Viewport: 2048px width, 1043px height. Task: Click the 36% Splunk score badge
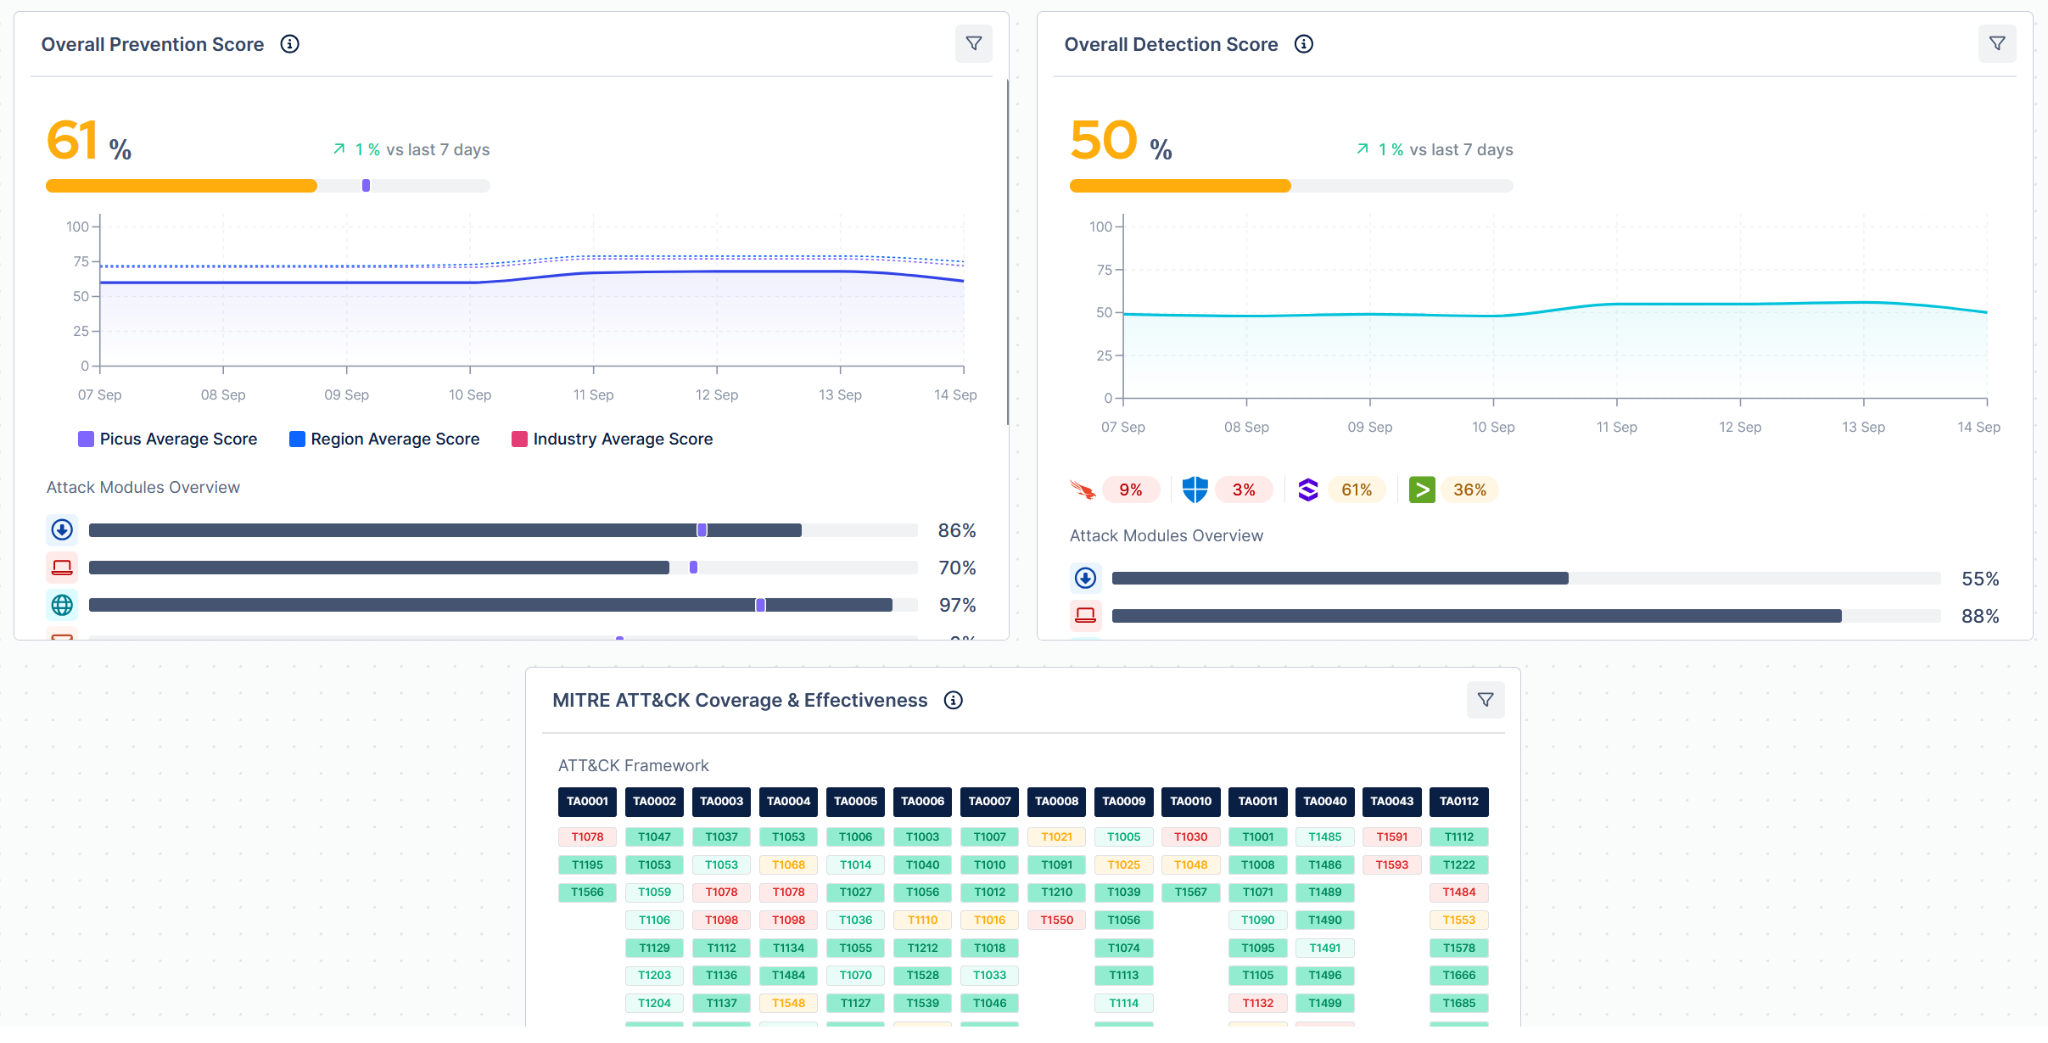[1470, 490]
